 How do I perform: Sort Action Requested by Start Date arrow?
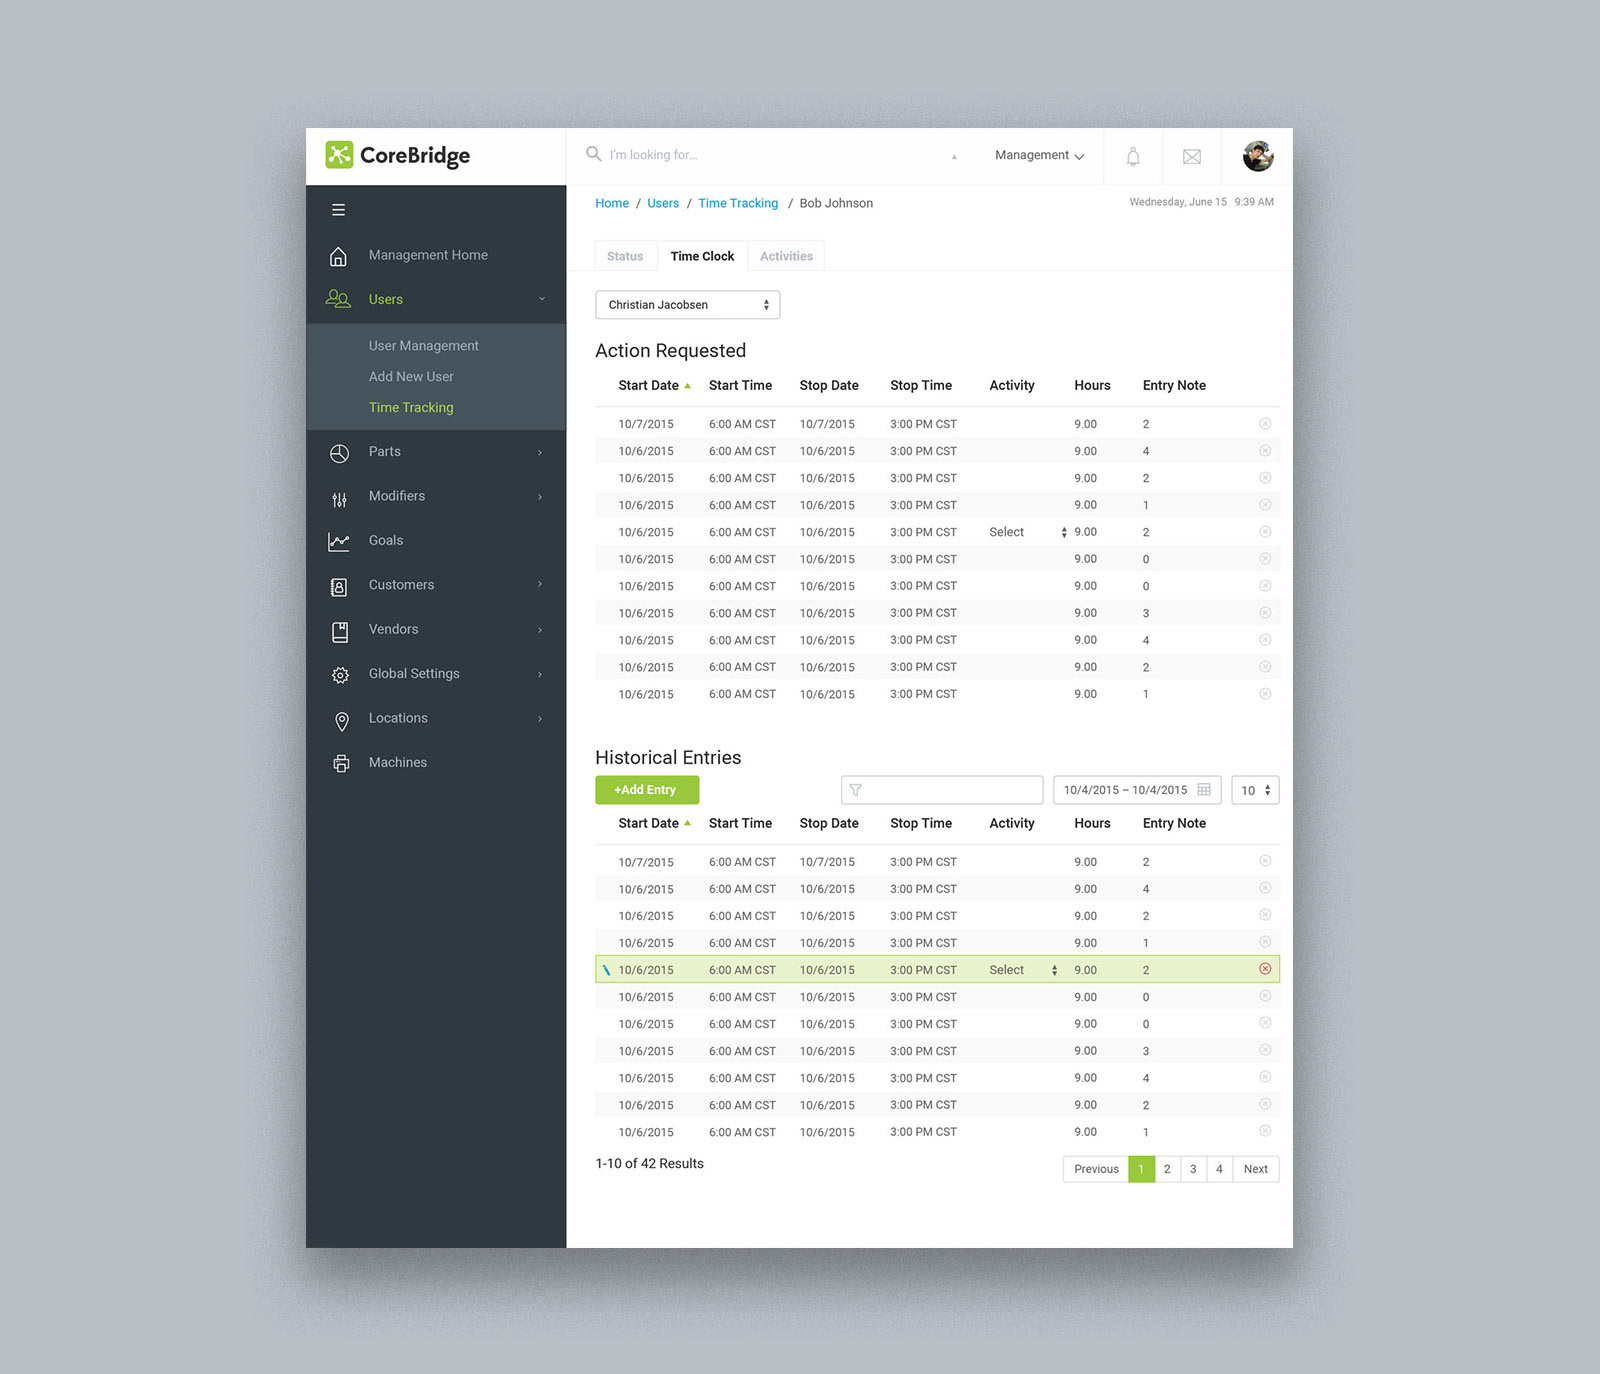pyautogui.click(x=687, y=386)
